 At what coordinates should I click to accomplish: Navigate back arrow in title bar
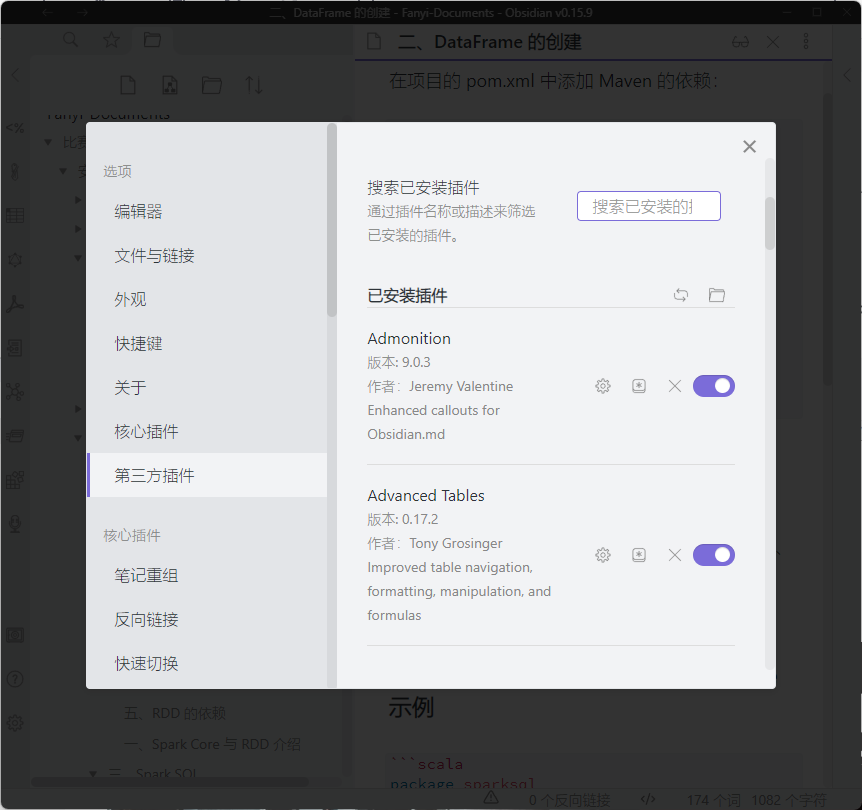[47, 12]
